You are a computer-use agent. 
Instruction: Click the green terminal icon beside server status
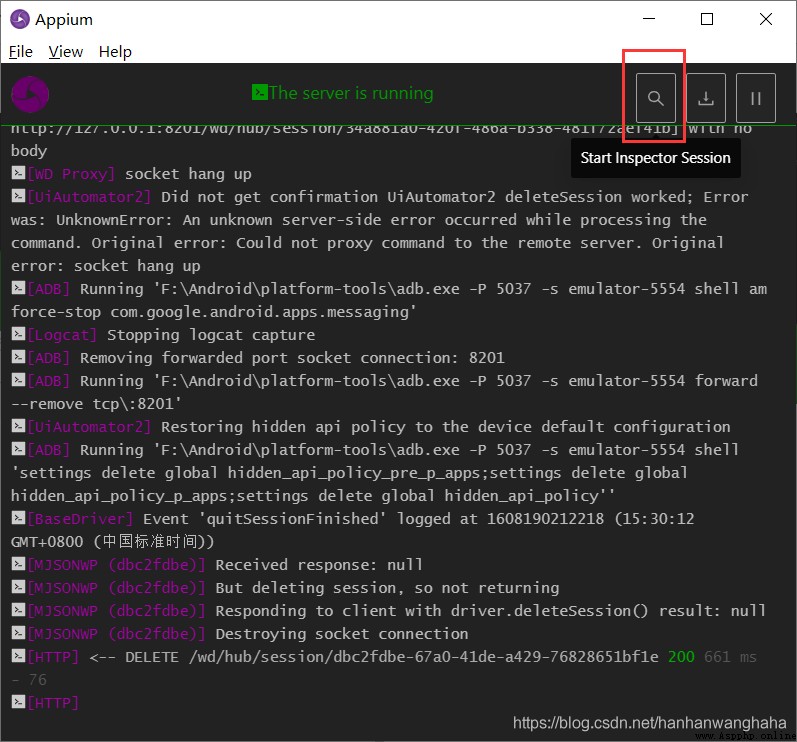259,92
